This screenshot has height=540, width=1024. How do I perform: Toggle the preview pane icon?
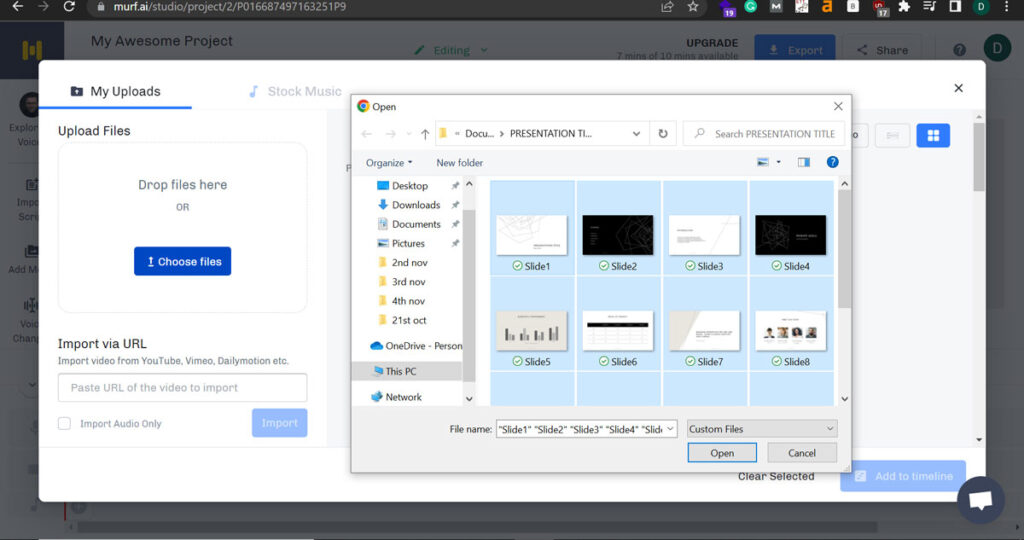(803, 162)
